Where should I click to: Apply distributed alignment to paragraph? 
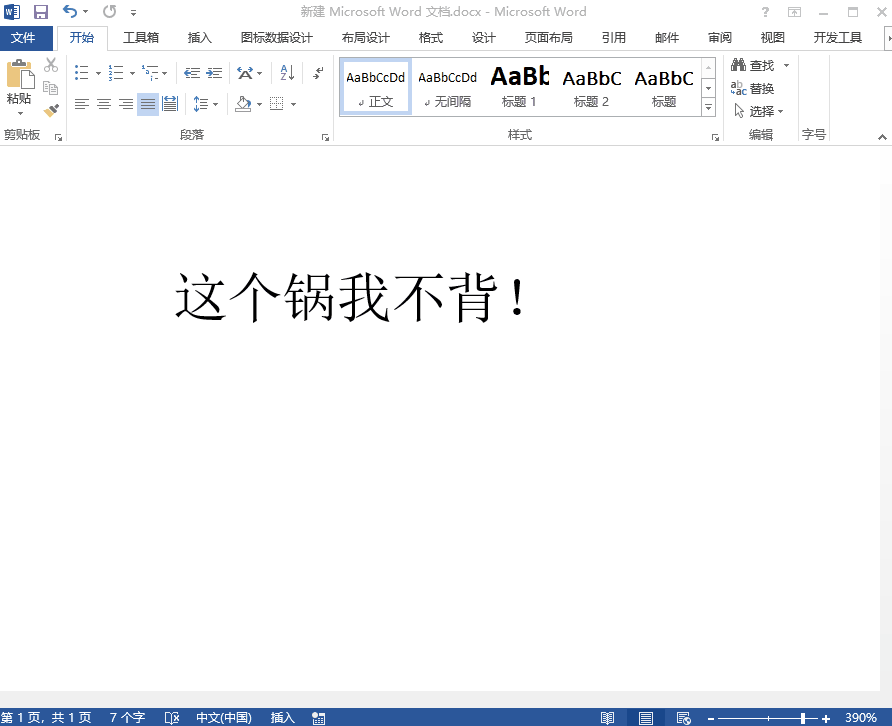170,104
